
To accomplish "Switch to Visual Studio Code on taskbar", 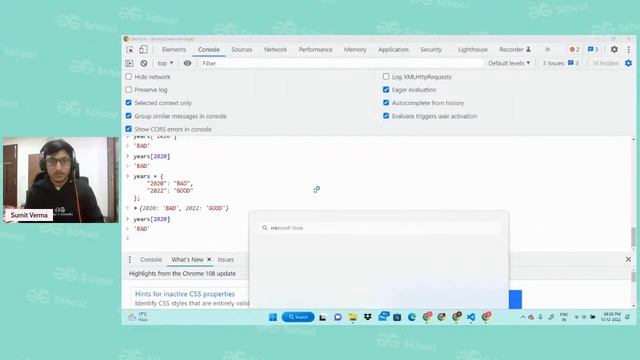I will click(x=471, y=317).
